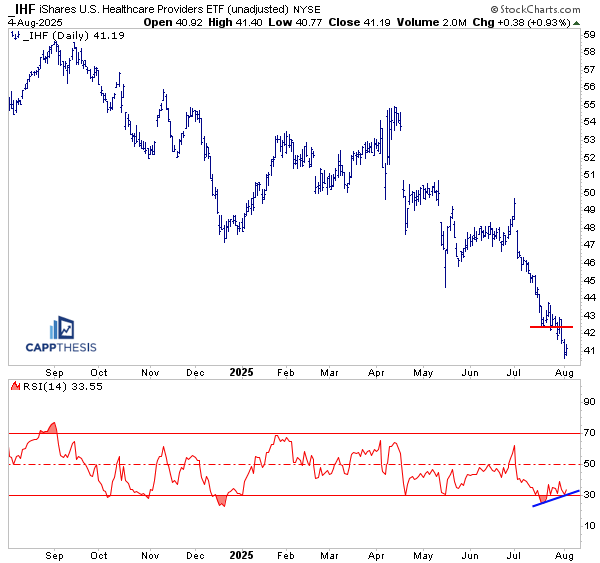Click the 42 label on the price axis

coord(589,333)
